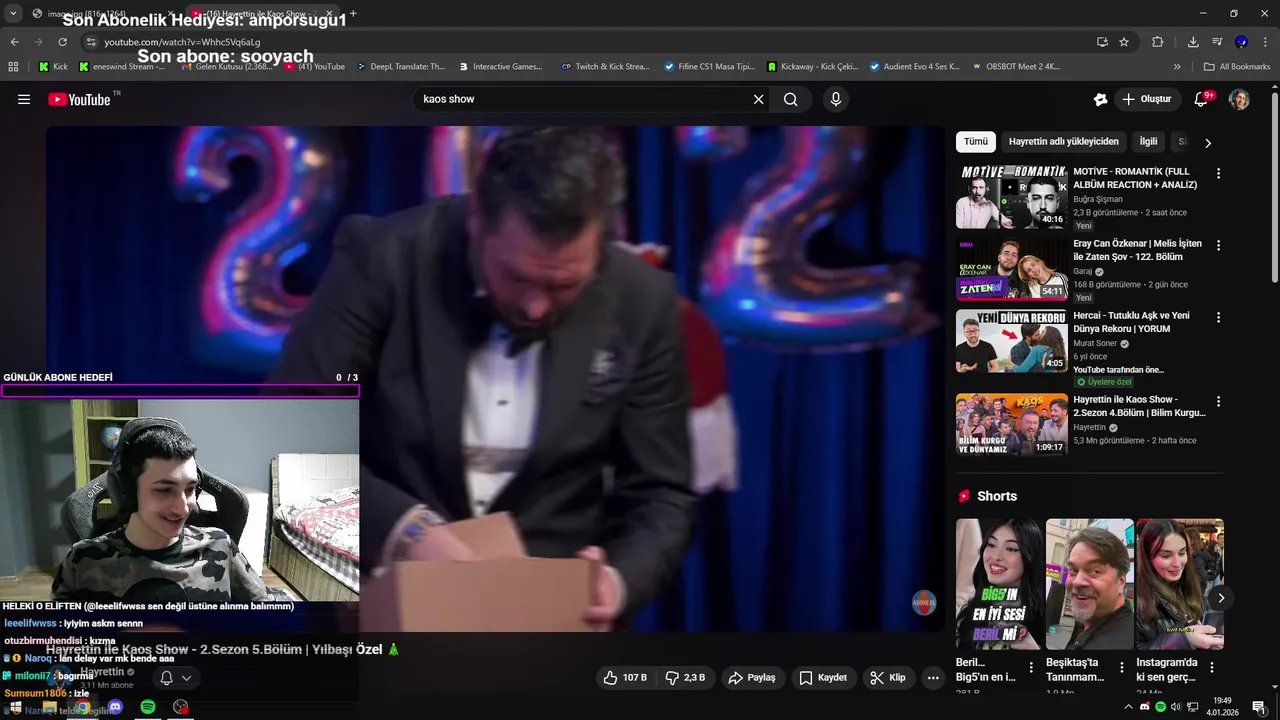Screen dimensions: 1280x720
Task: Open options for the Instagram'da Short
Action: coord(1212,667)
